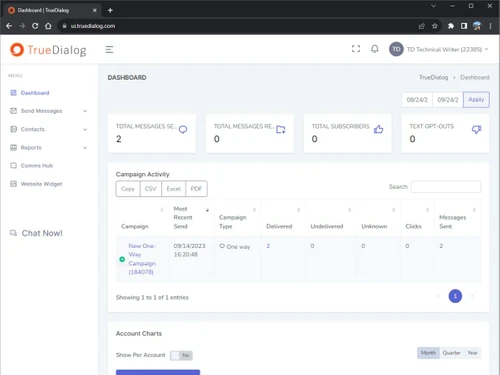Reload the browser page
This screenshot has height=375, width=500.
click(x=35, y=26)
